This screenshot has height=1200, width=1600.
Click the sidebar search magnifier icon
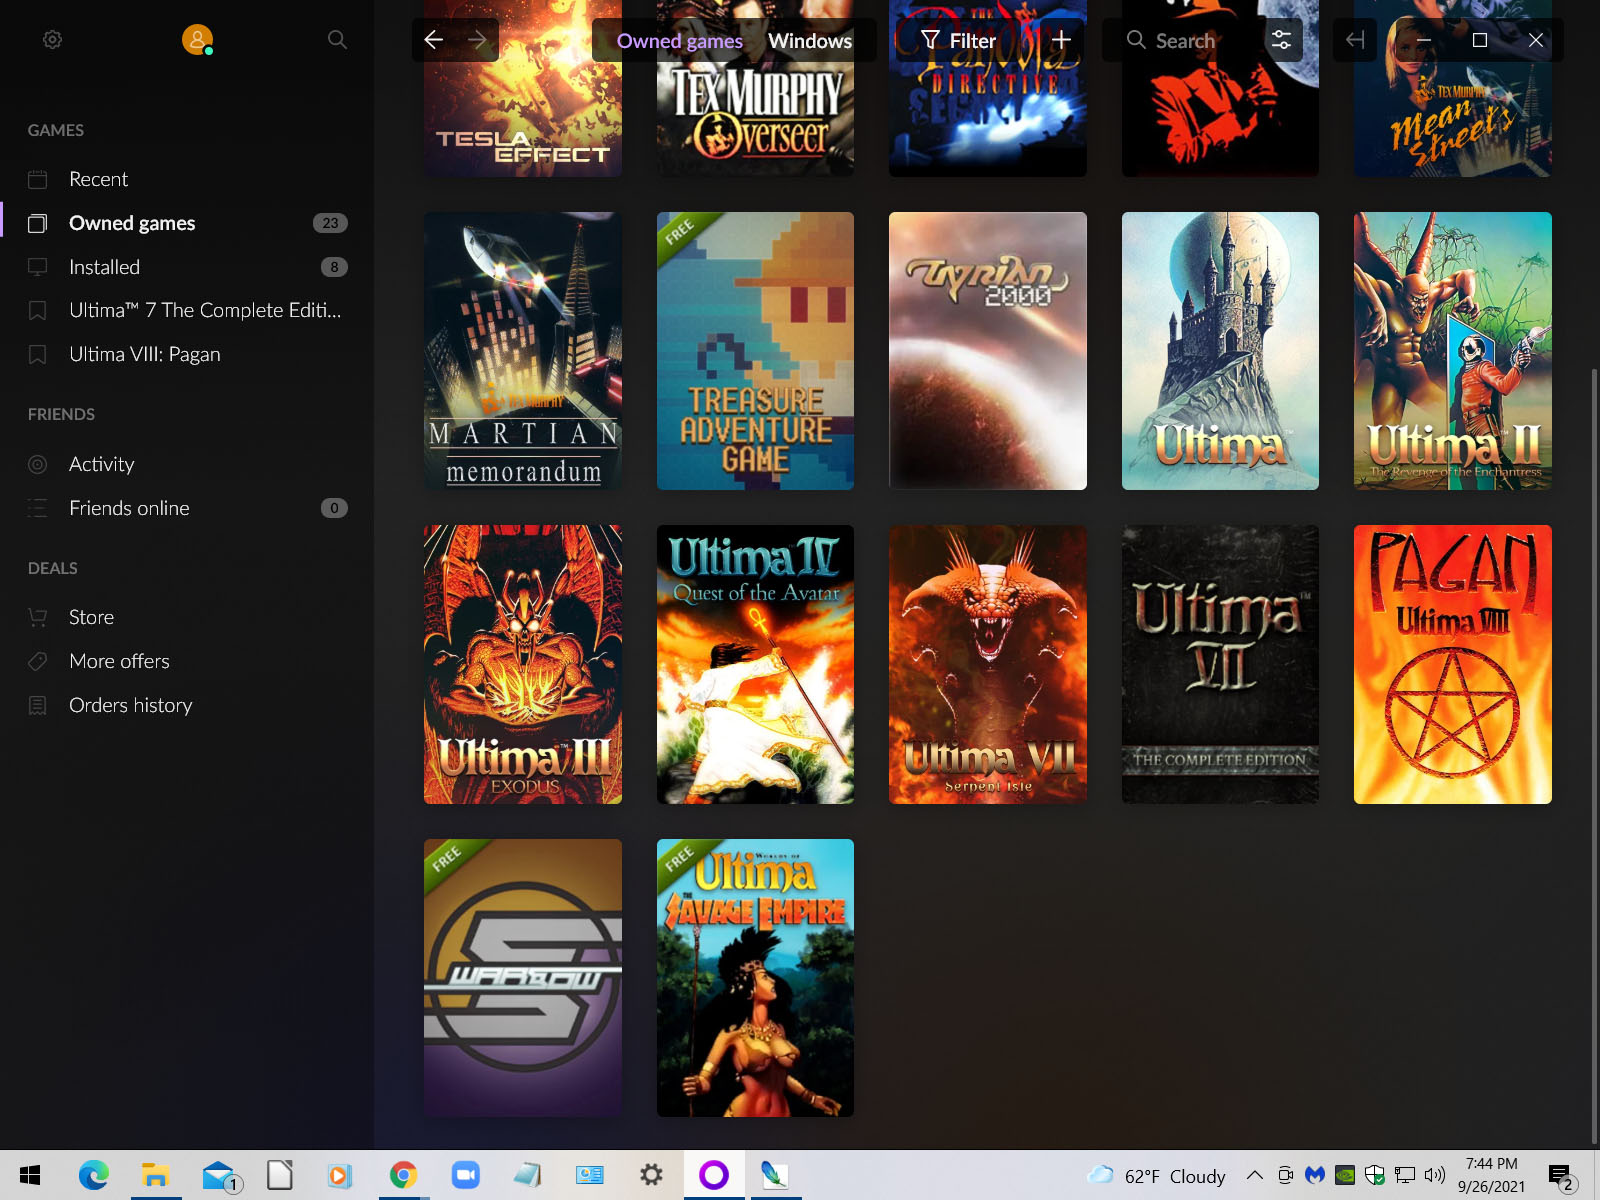pos(337,40)
